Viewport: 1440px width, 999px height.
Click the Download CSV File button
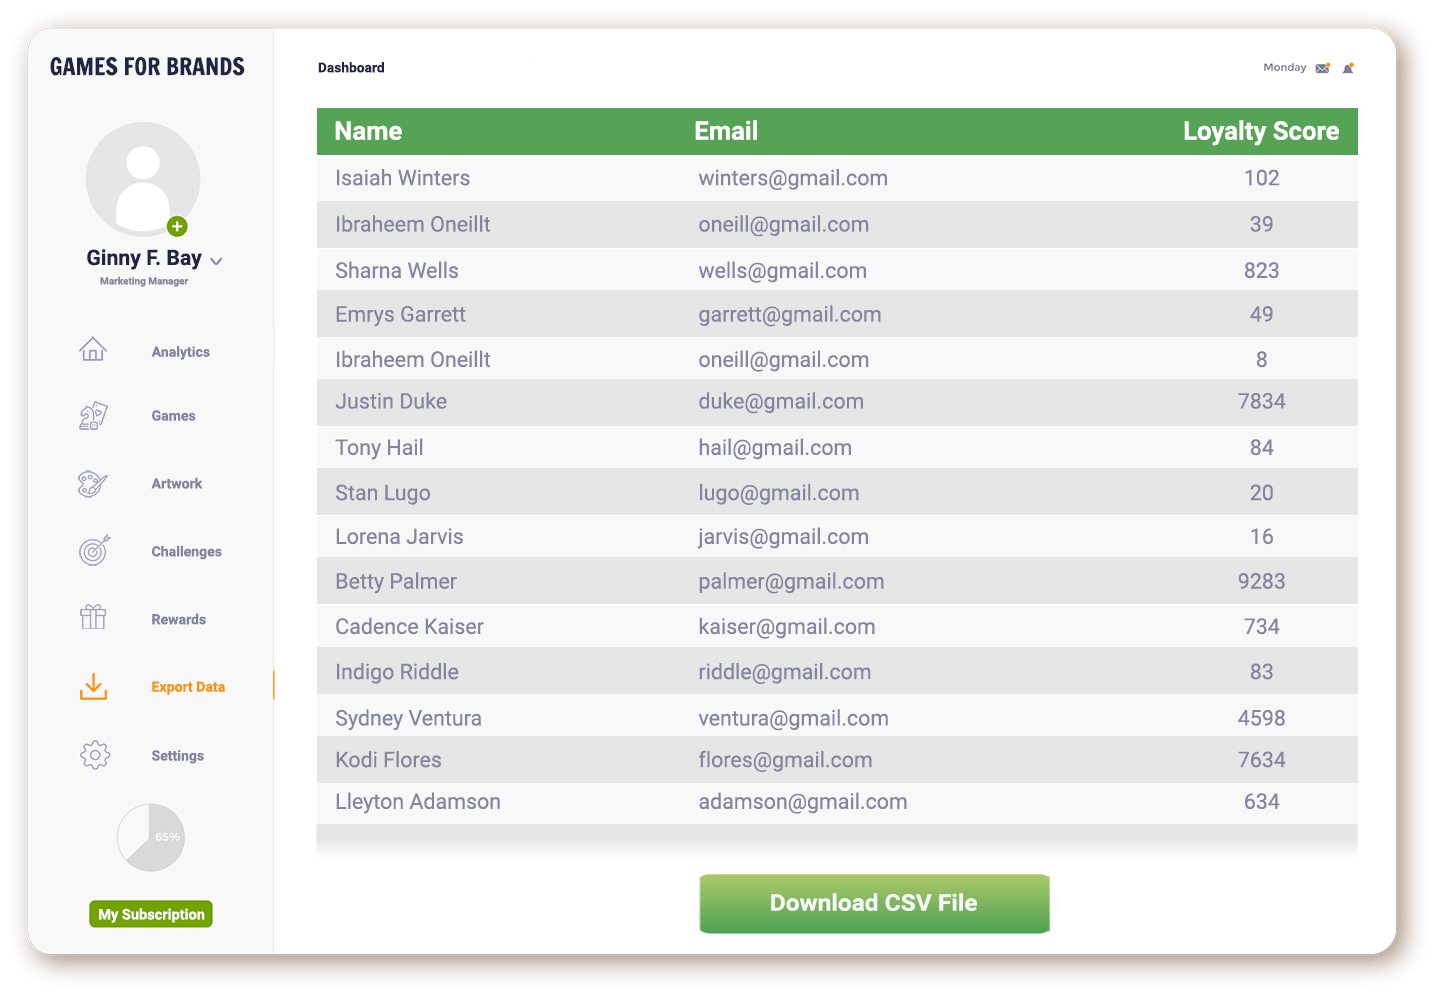(874, 903)
